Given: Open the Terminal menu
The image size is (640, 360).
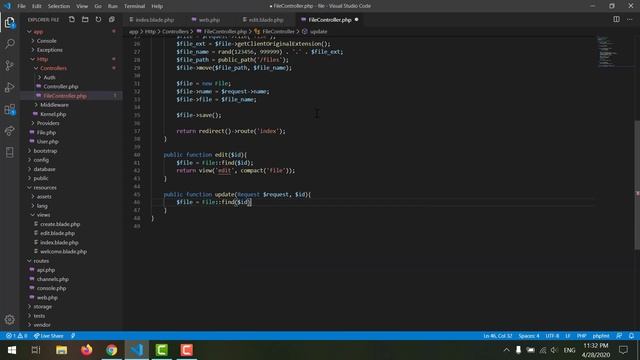Looking at the screenshot, I should point(134,6).
